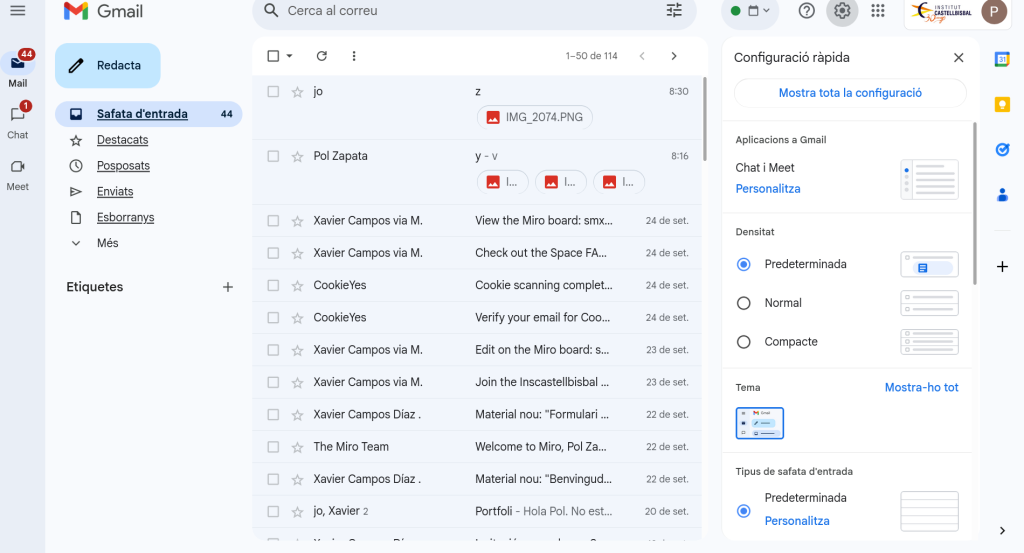Open Google Keep side panel
Image resolution: width=1024 pixels, height=553 pixels.
click(1002, 104)
